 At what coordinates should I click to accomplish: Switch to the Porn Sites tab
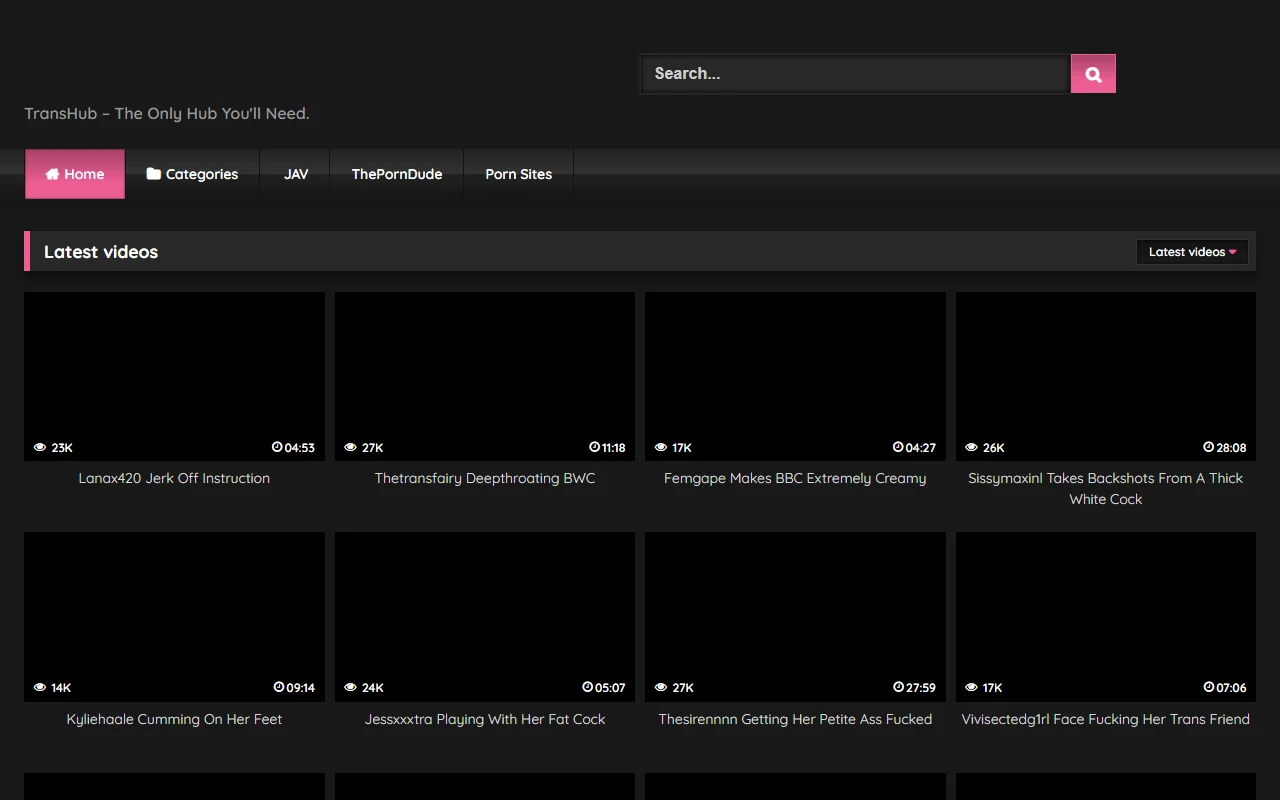[x=518, y=174]
